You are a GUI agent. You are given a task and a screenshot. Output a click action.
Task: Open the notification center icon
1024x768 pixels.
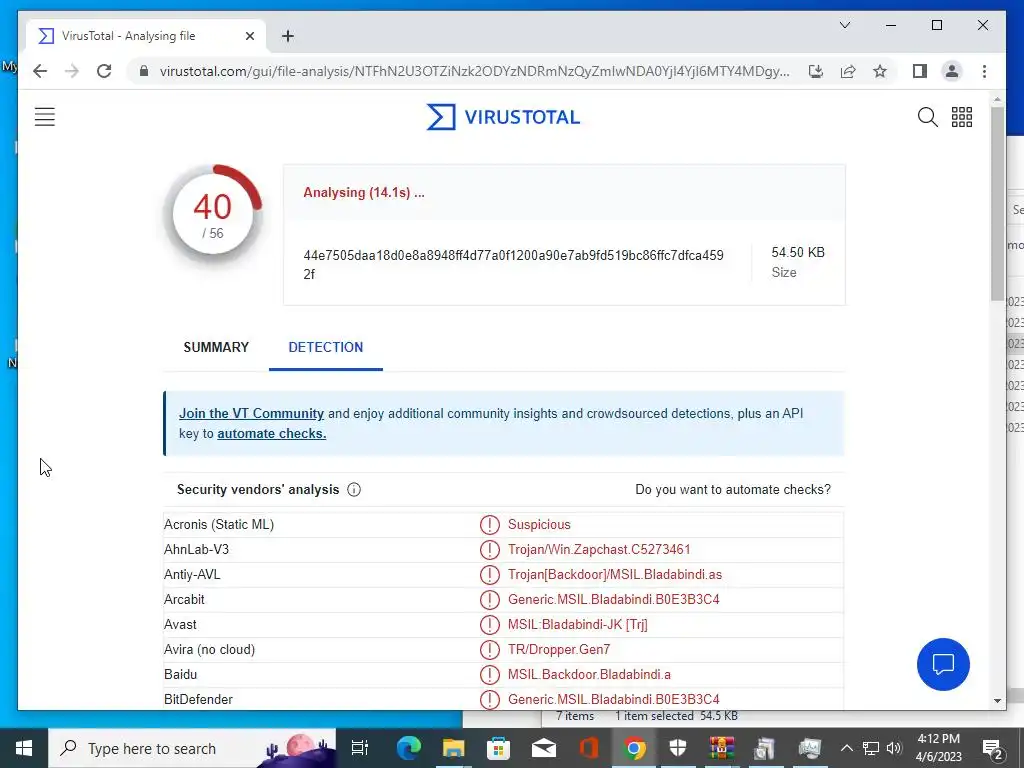tap(992, 748)
